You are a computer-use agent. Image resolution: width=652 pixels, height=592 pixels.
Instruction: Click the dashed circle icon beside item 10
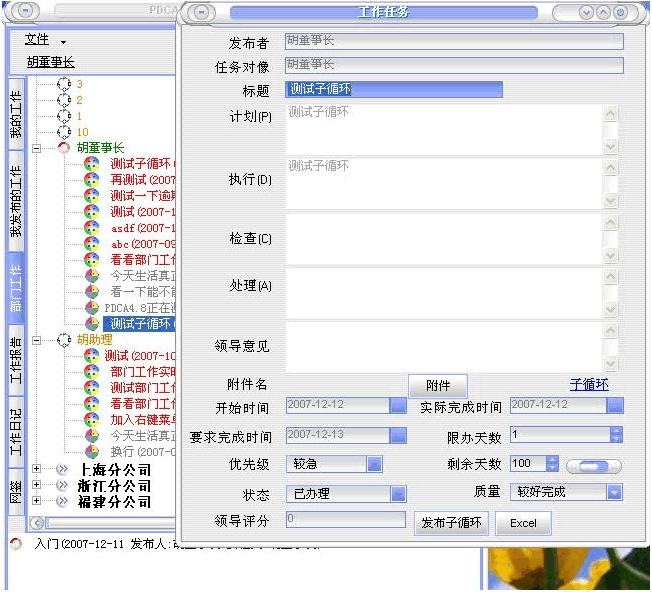point(64,132)
